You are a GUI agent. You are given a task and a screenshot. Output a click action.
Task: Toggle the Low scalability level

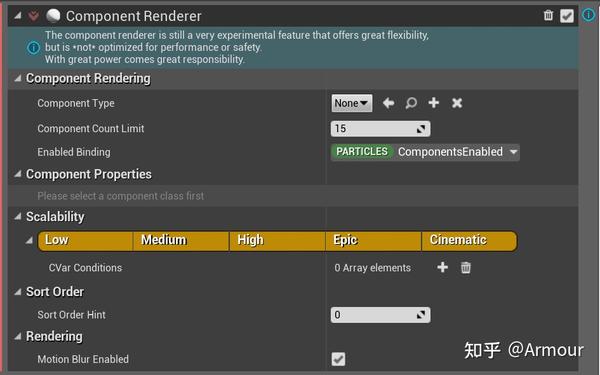tap(85, 241)
